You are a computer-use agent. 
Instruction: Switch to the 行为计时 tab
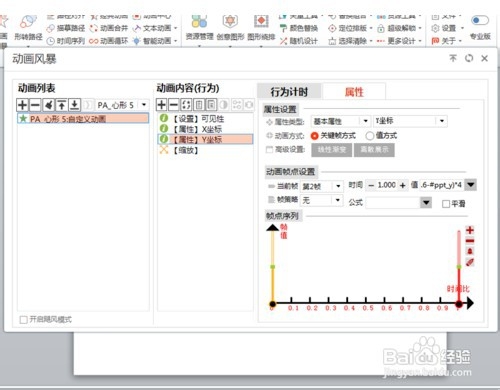tap(289, 91)
